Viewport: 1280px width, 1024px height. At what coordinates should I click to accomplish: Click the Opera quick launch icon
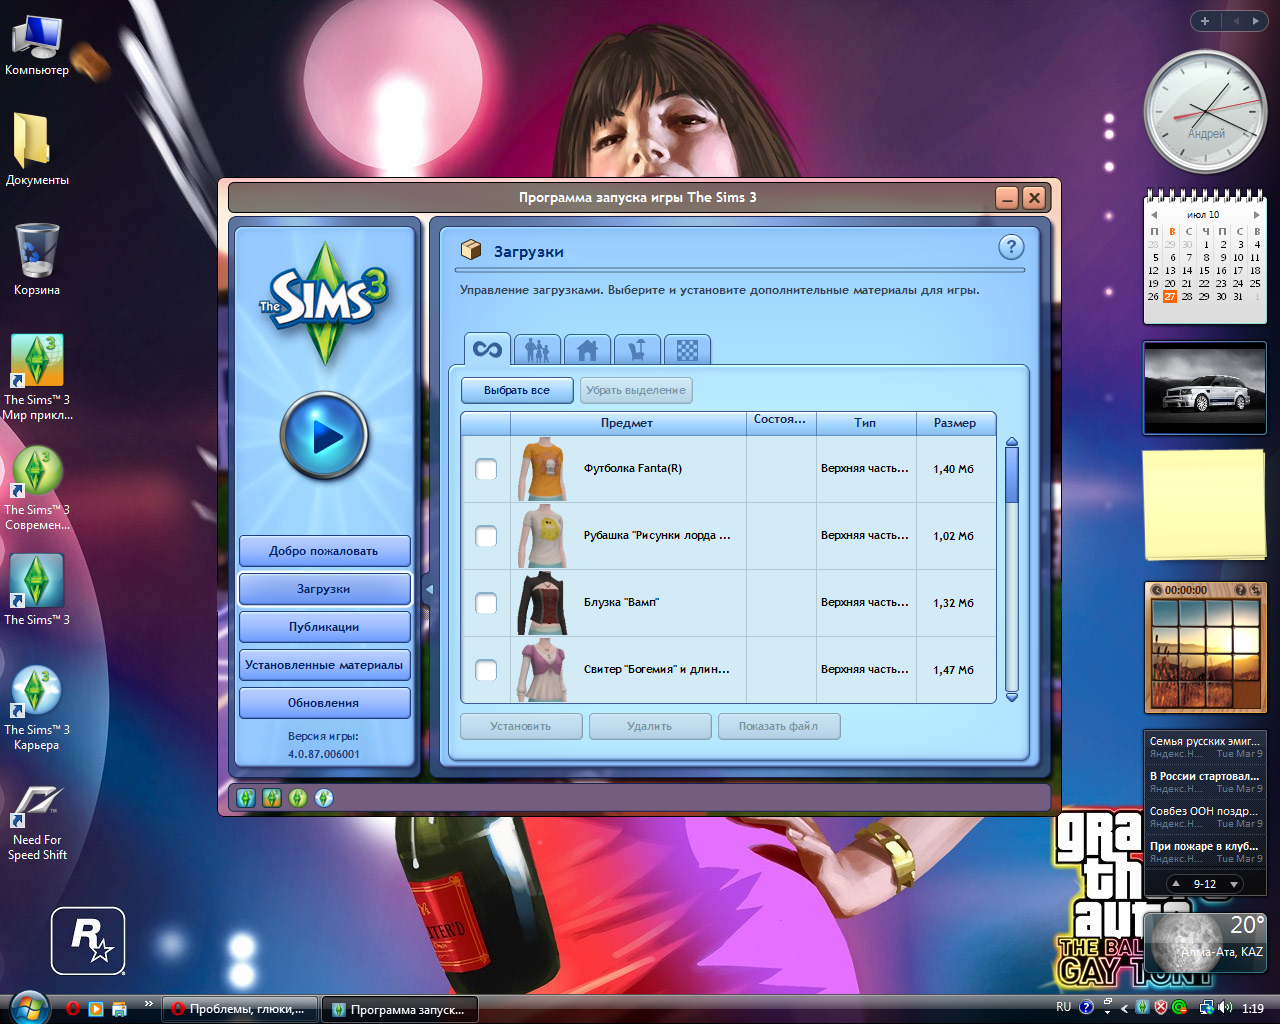pos(73,1009)
